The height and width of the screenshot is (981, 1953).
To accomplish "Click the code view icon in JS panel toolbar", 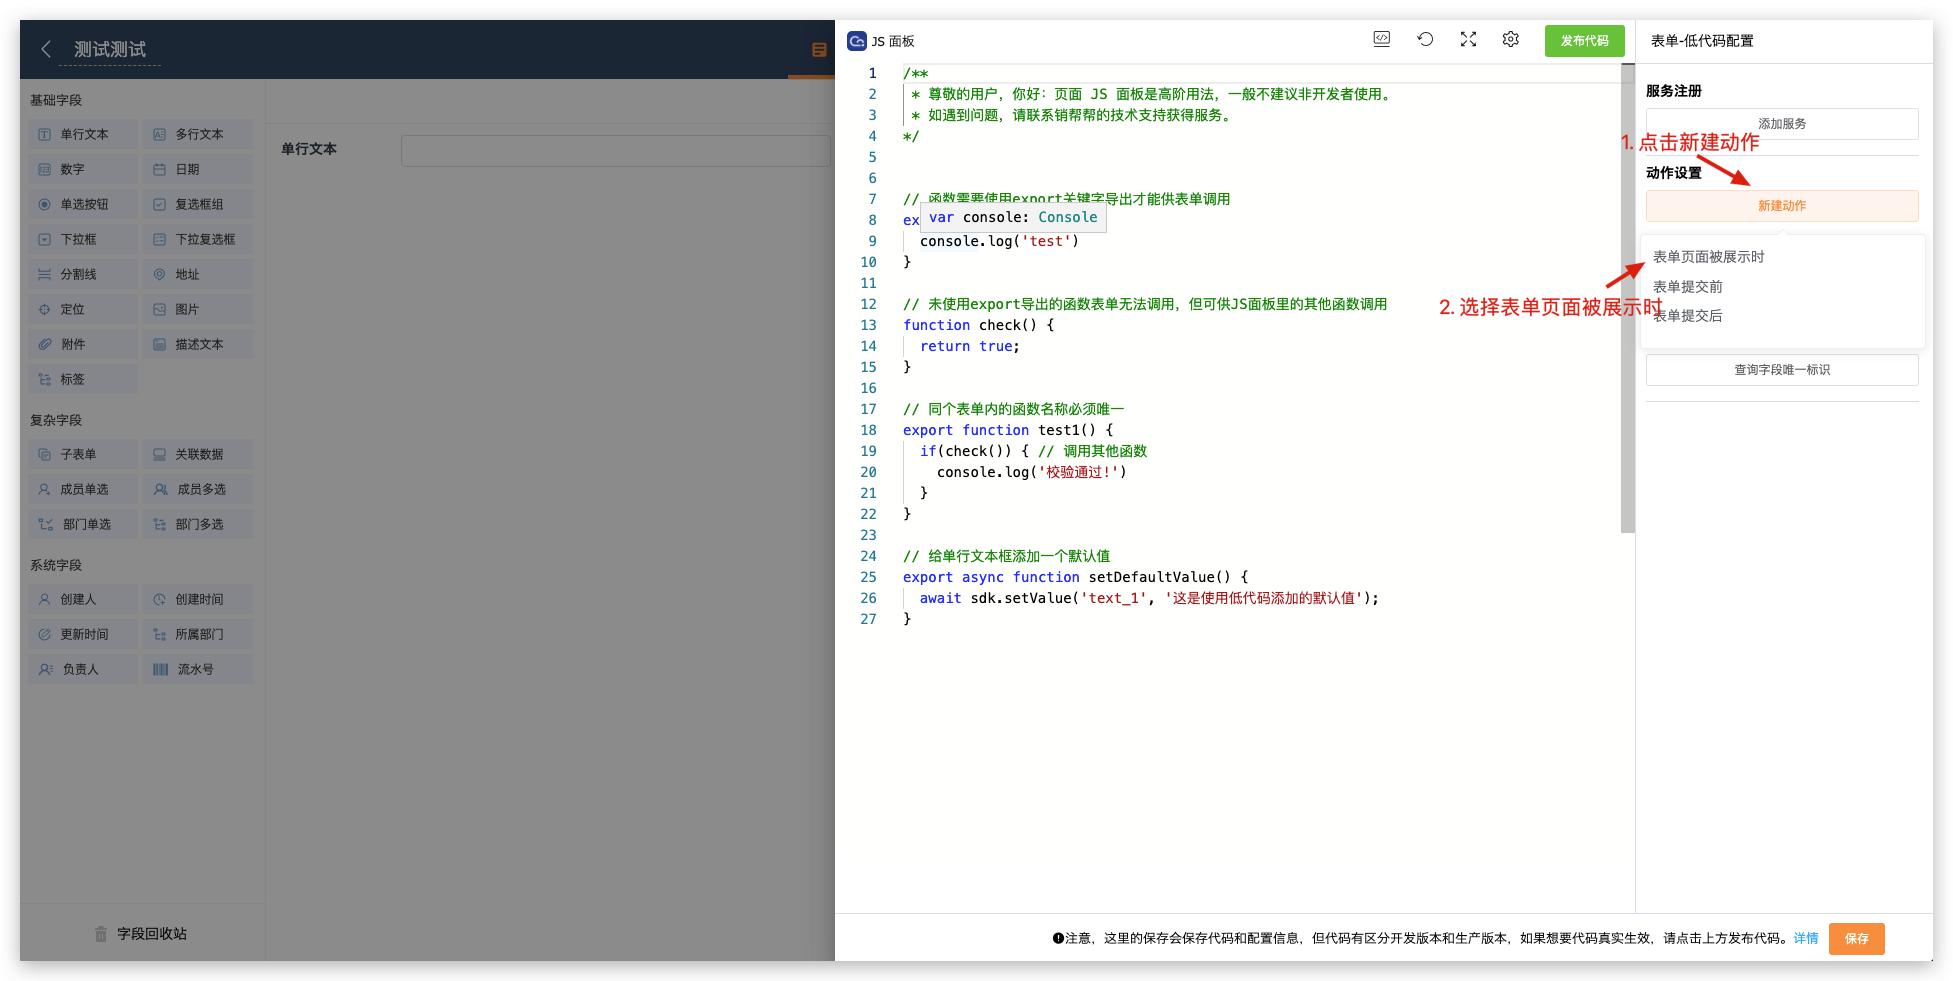I will [x=1381, y=39].
